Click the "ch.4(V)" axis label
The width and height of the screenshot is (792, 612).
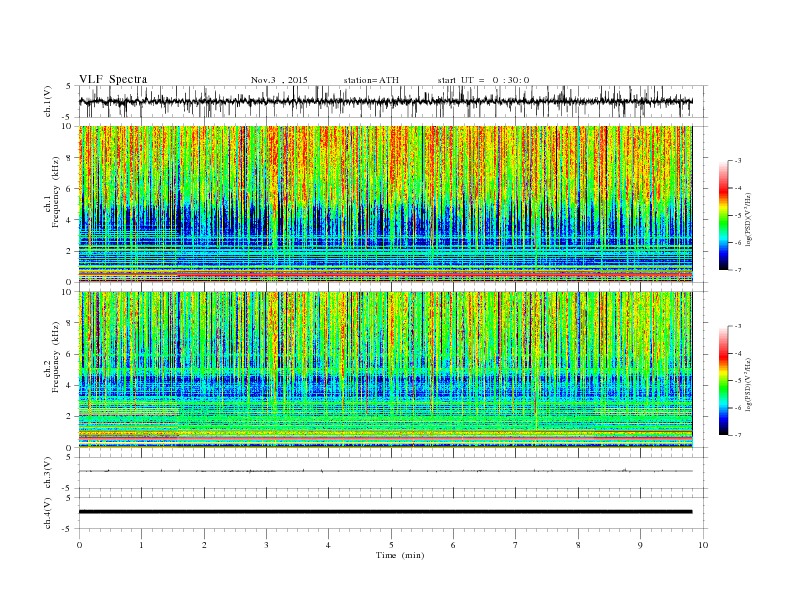48,513
